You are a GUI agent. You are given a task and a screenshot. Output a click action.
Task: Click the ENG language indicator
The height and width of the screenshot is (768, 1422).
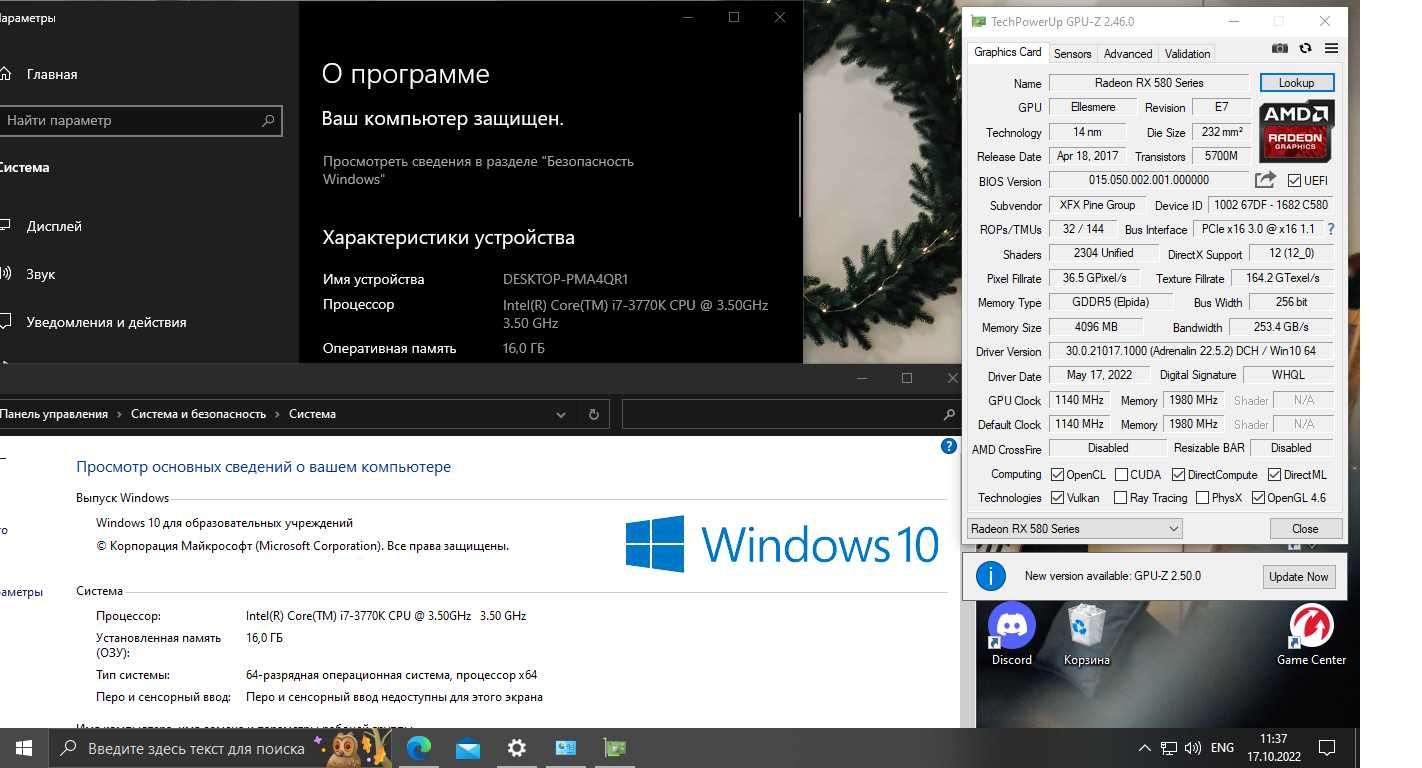tap(1222, 748)
